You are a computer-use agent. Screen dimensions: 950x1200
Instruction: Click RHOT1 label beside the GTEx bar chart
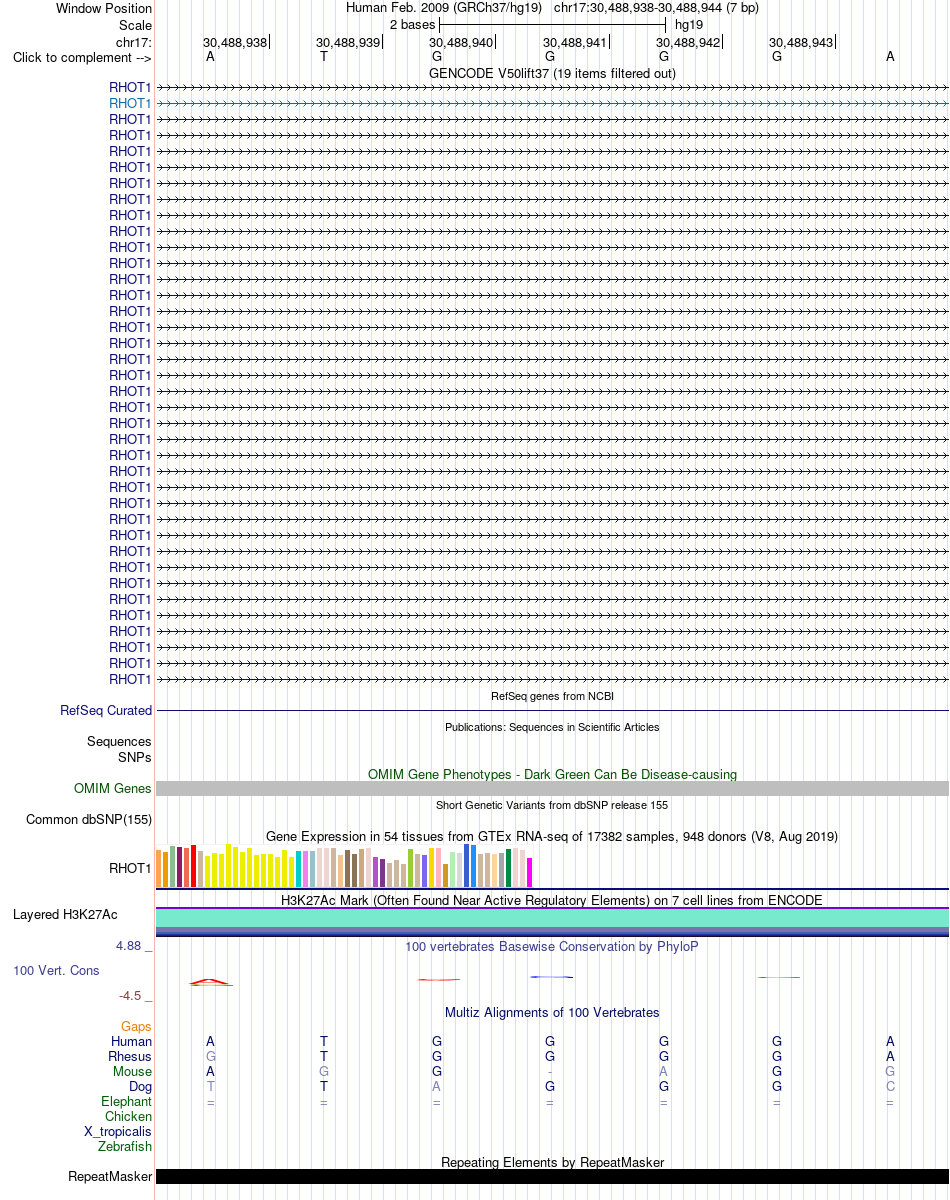(130, 868)
